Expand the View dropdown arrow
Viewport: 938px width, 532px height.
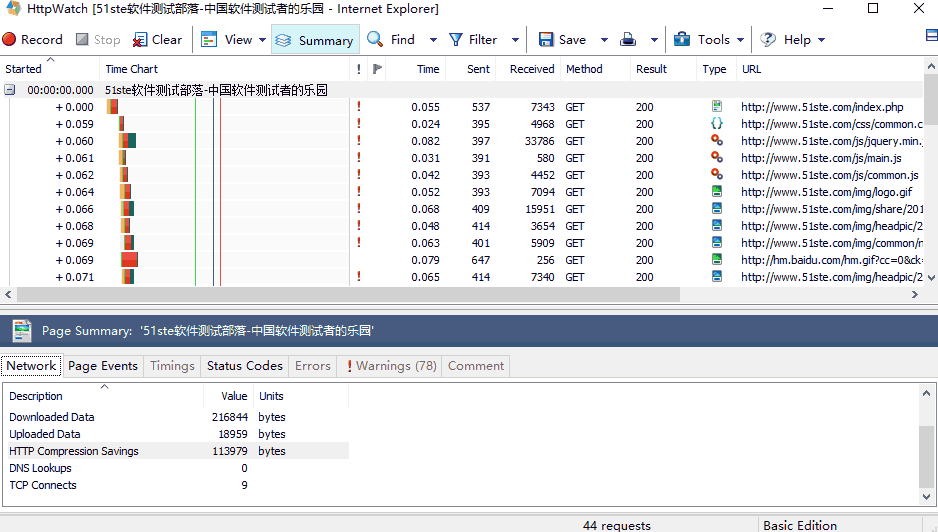263,40
